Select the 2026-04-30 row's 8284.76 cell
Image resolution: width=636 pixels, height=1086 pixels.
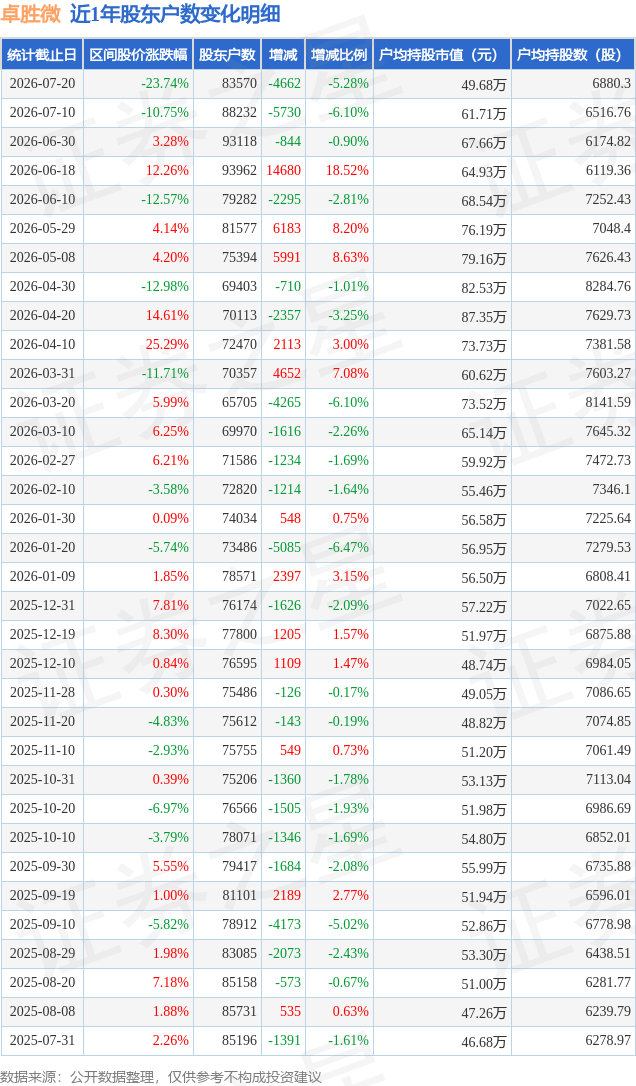click(574, 286)
